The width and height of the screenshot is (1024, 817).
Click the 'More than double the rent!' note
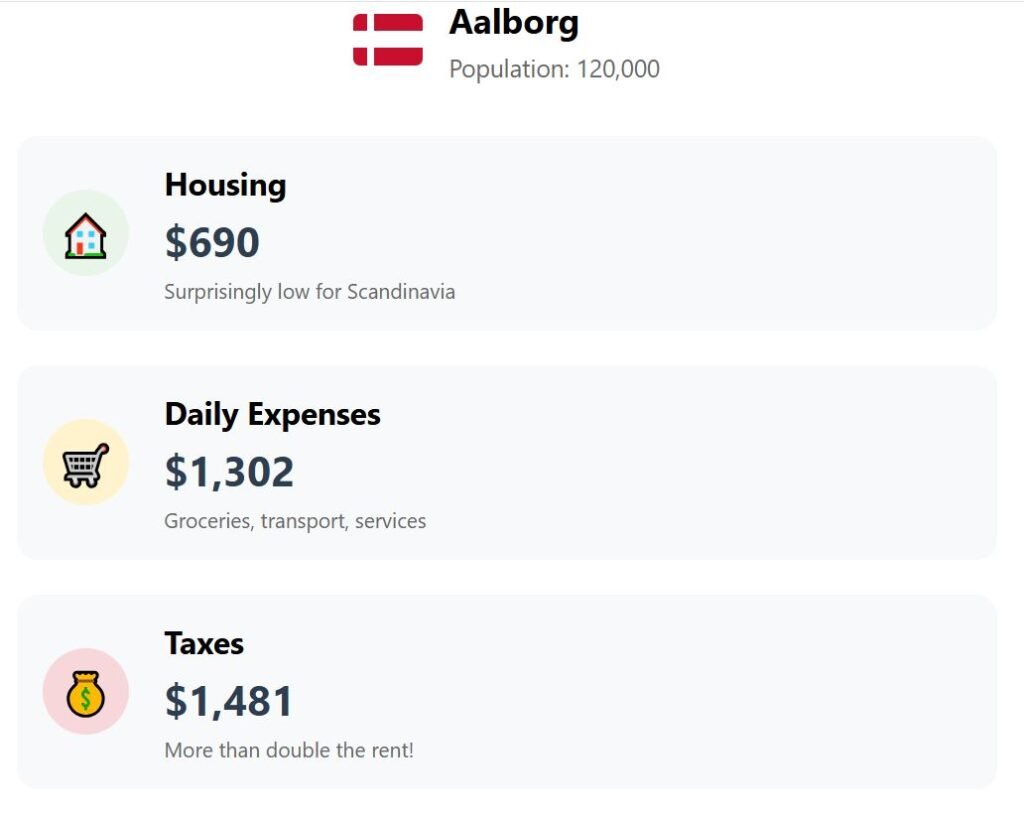(289, 750)
